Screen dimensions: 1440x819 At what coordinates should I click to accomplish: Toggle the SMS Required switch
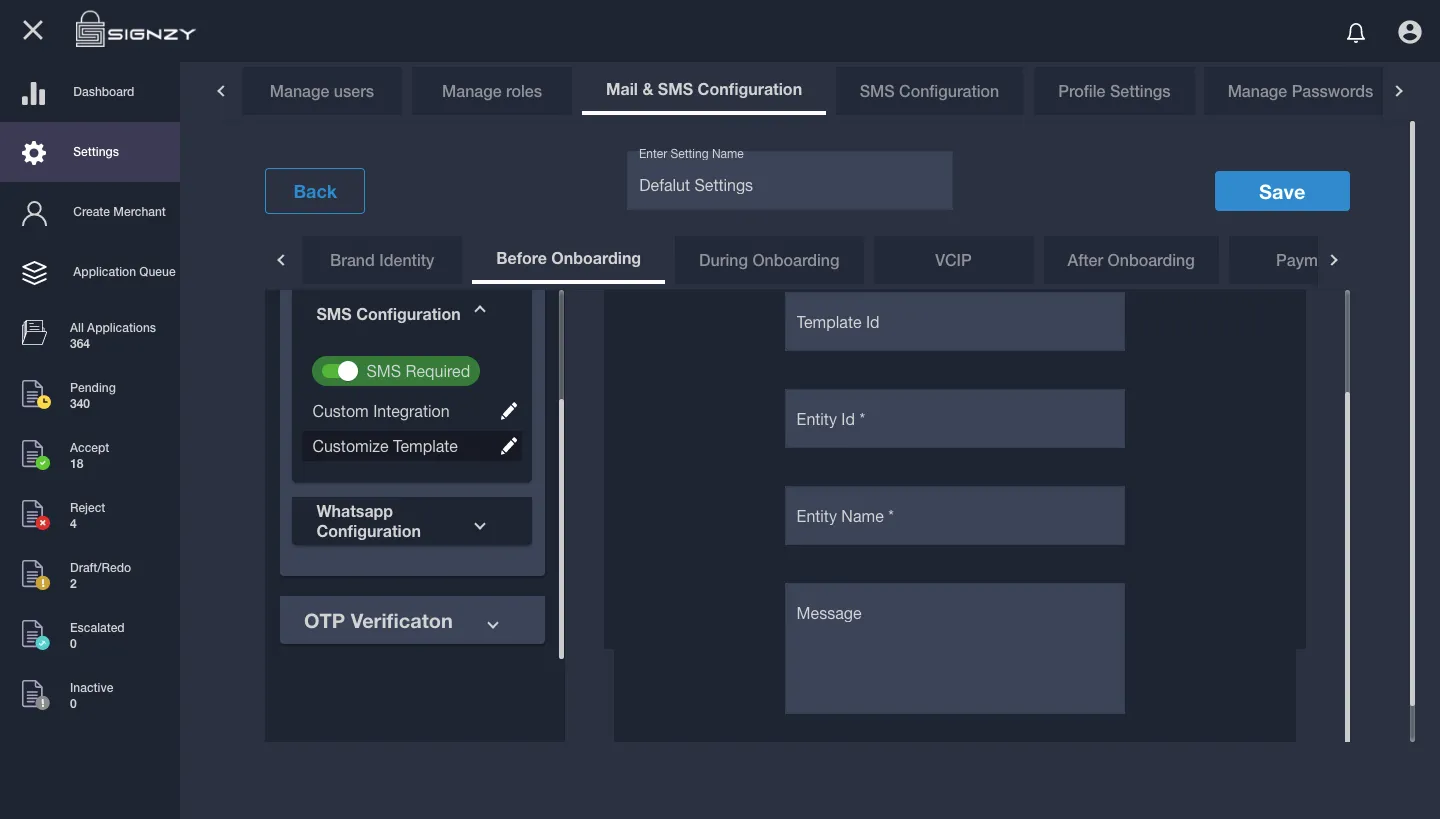coord(340,371)
